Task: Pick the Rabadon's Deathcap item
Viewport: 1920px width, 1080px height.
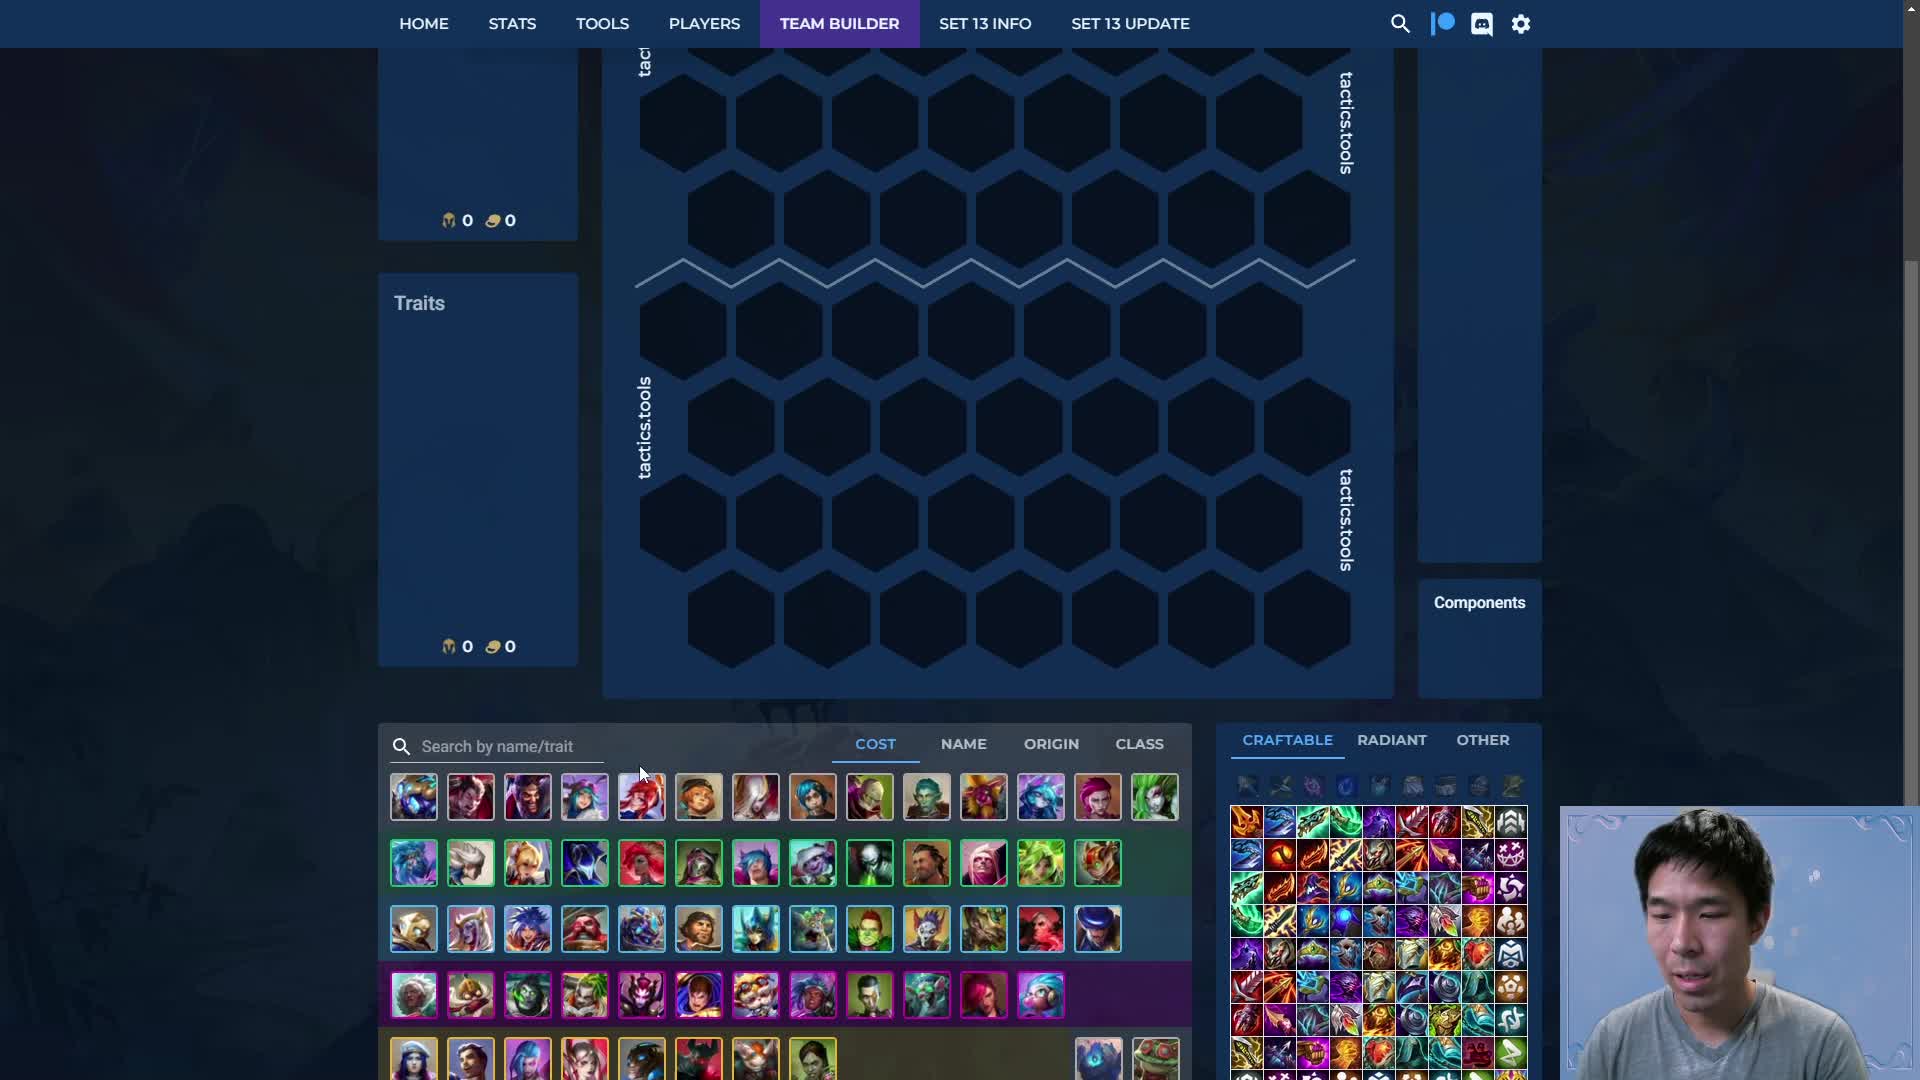Action: [1313, 888]
